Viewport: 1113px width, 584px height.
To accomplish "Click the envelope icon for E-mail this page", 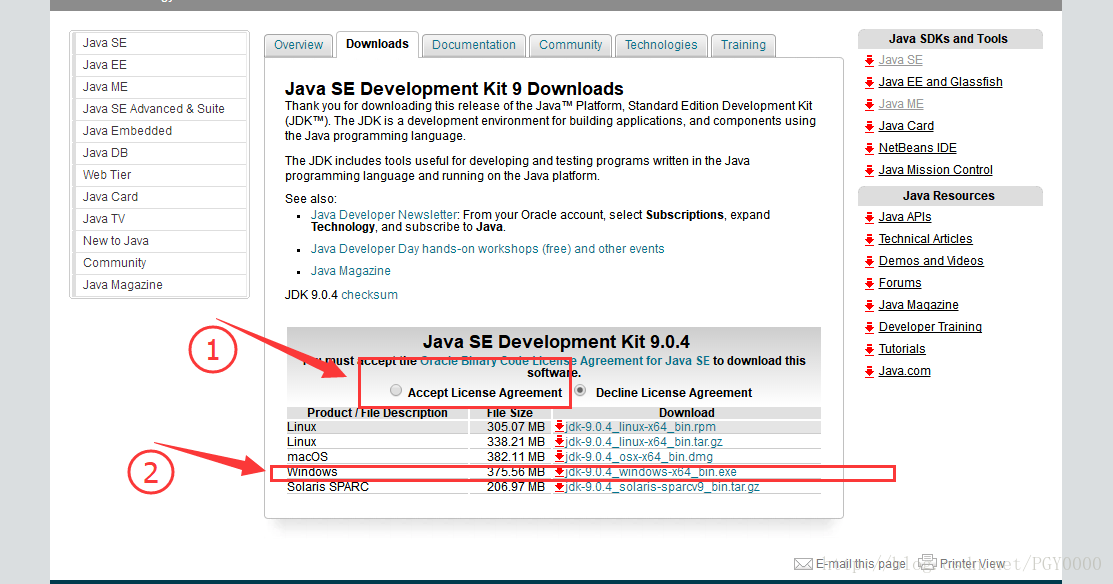I will (x=803, y=564).
